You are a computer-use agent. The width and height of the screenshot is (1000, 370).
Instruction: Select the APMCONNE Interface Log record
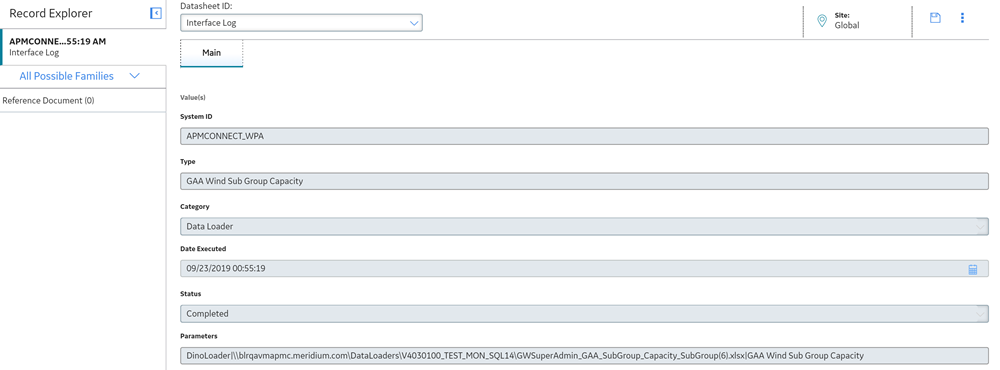coord(83,47)
